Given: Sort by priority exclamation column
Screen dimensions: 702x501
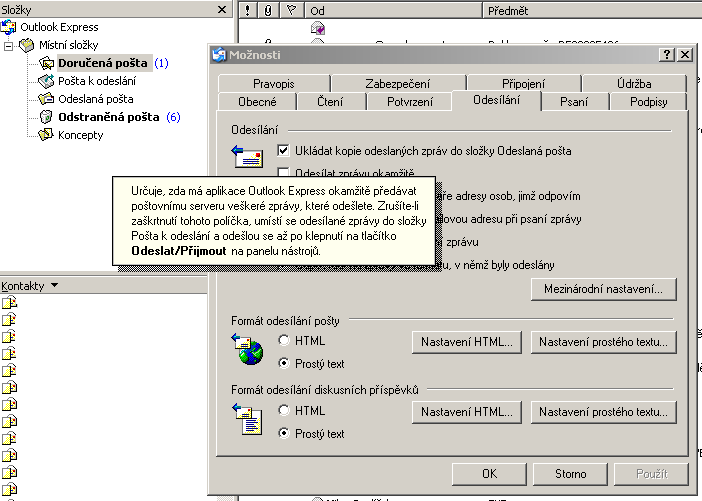Looking at the screenshot, I should (248, 10).
